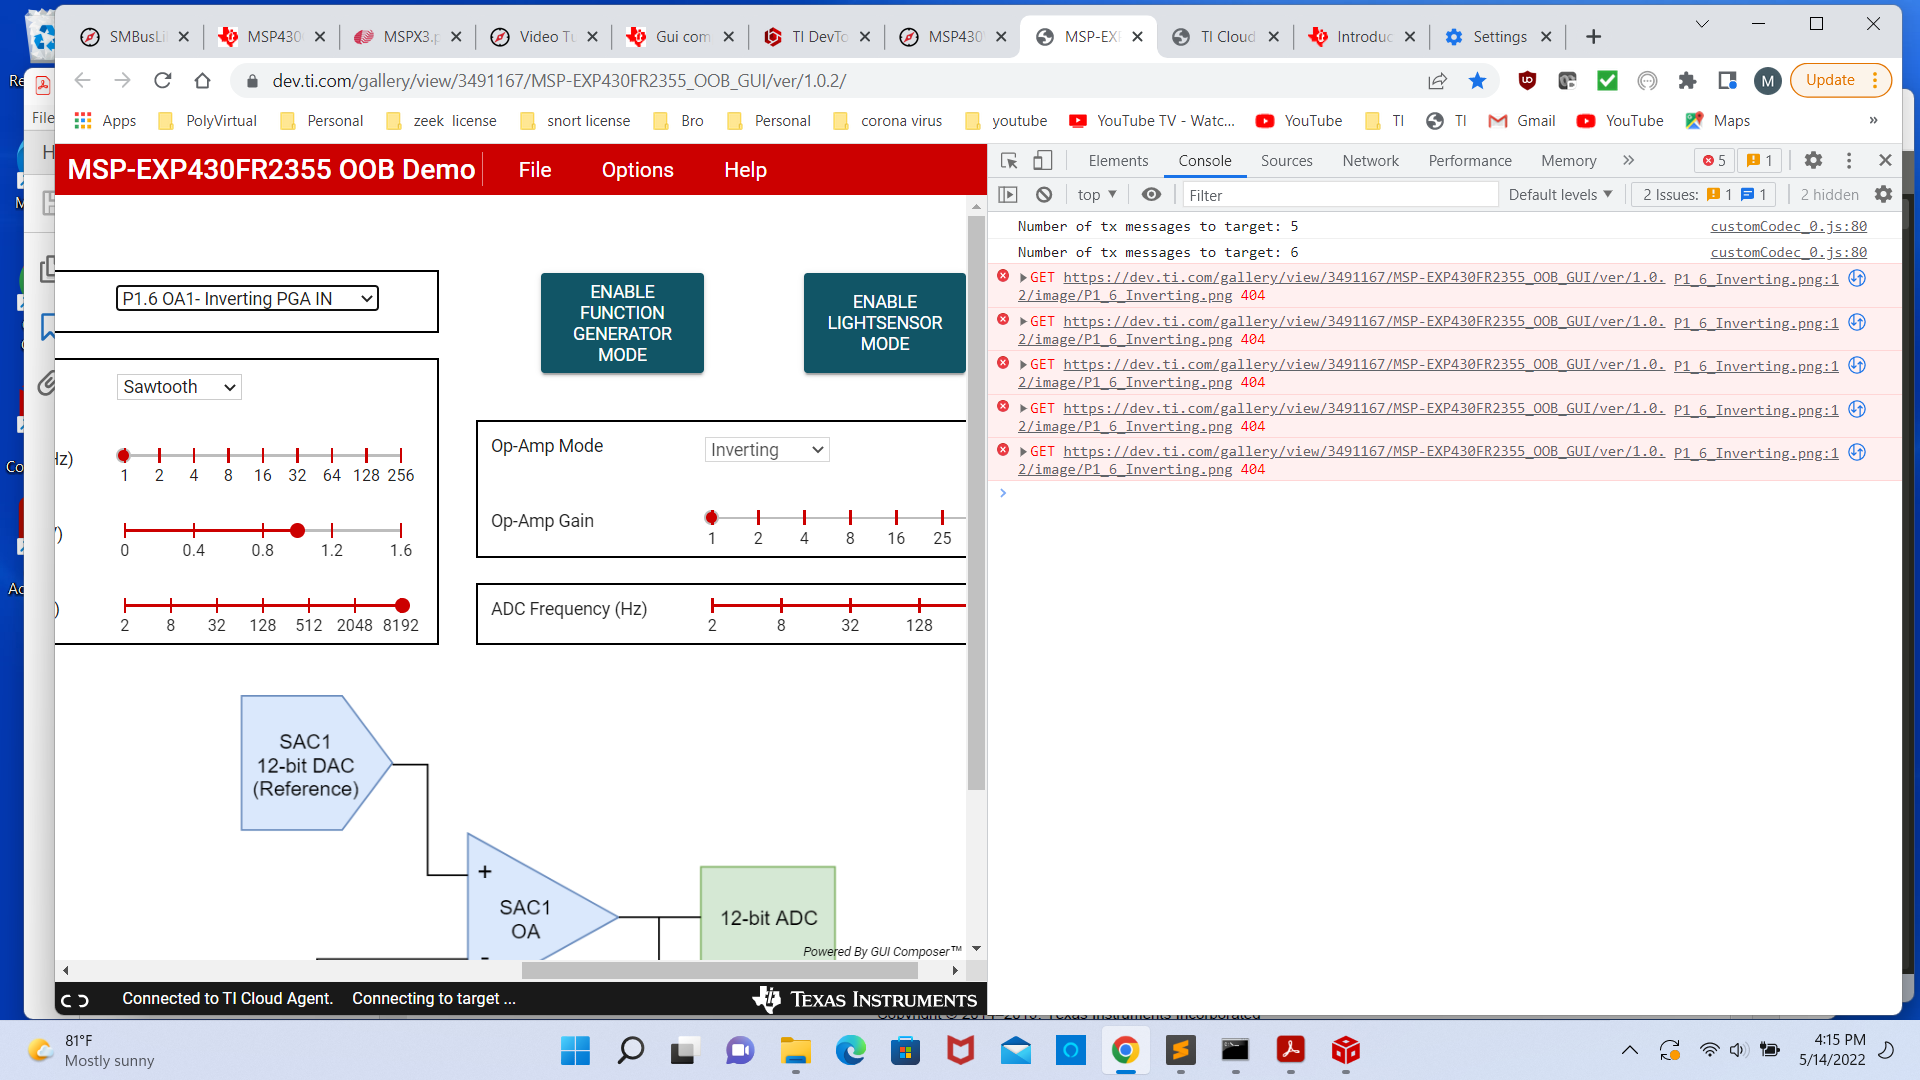The image size is (1920, 1080).
Task: Open uBlock shield extension icon
Action: tap(1527, 80)
